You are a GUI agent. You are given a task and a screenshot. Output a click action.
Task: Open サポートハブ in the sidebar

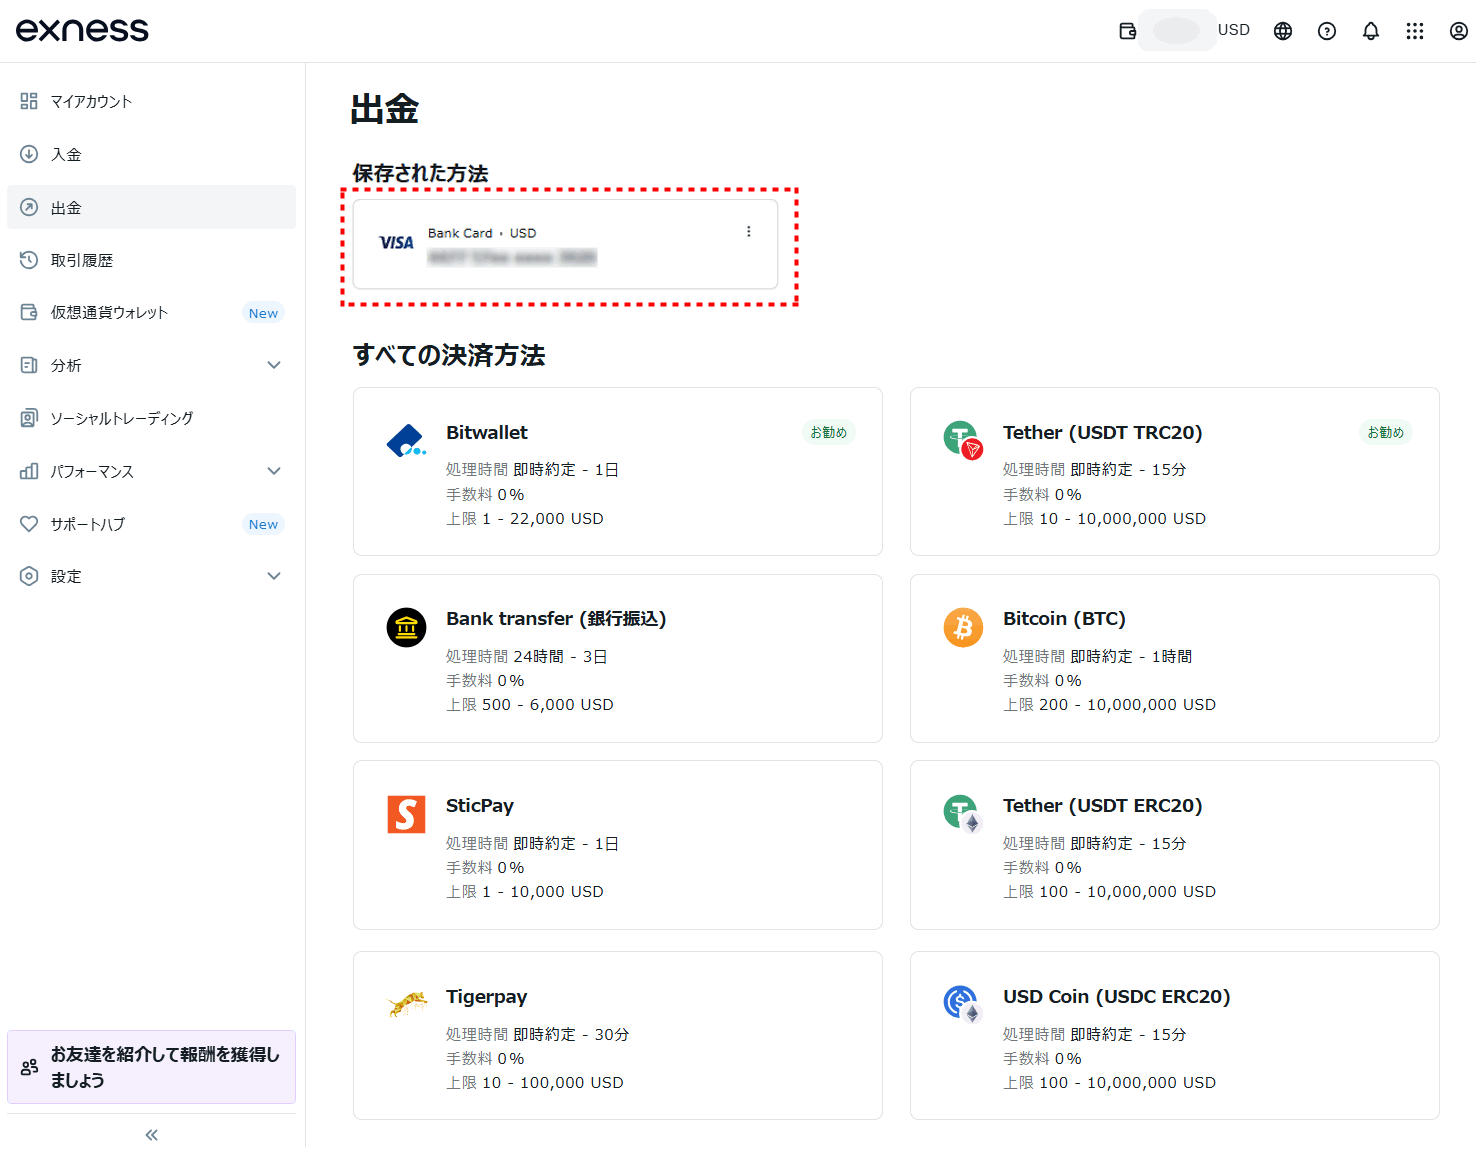[151, 524]
